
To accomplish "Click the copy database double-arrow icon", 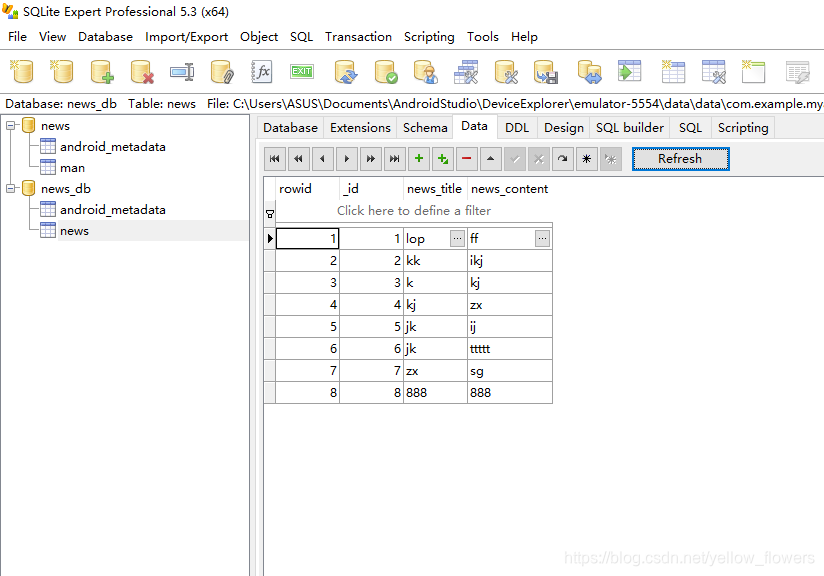I will [589, 71].
